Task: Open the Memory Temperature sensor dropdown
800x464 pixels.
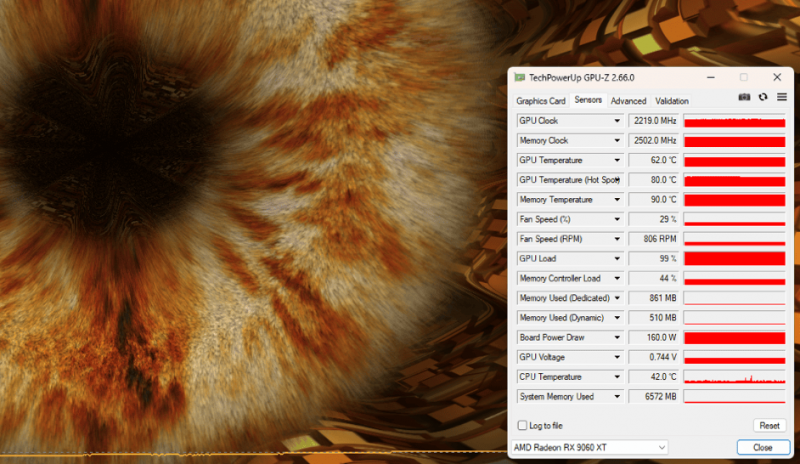Action: point(617,200)
